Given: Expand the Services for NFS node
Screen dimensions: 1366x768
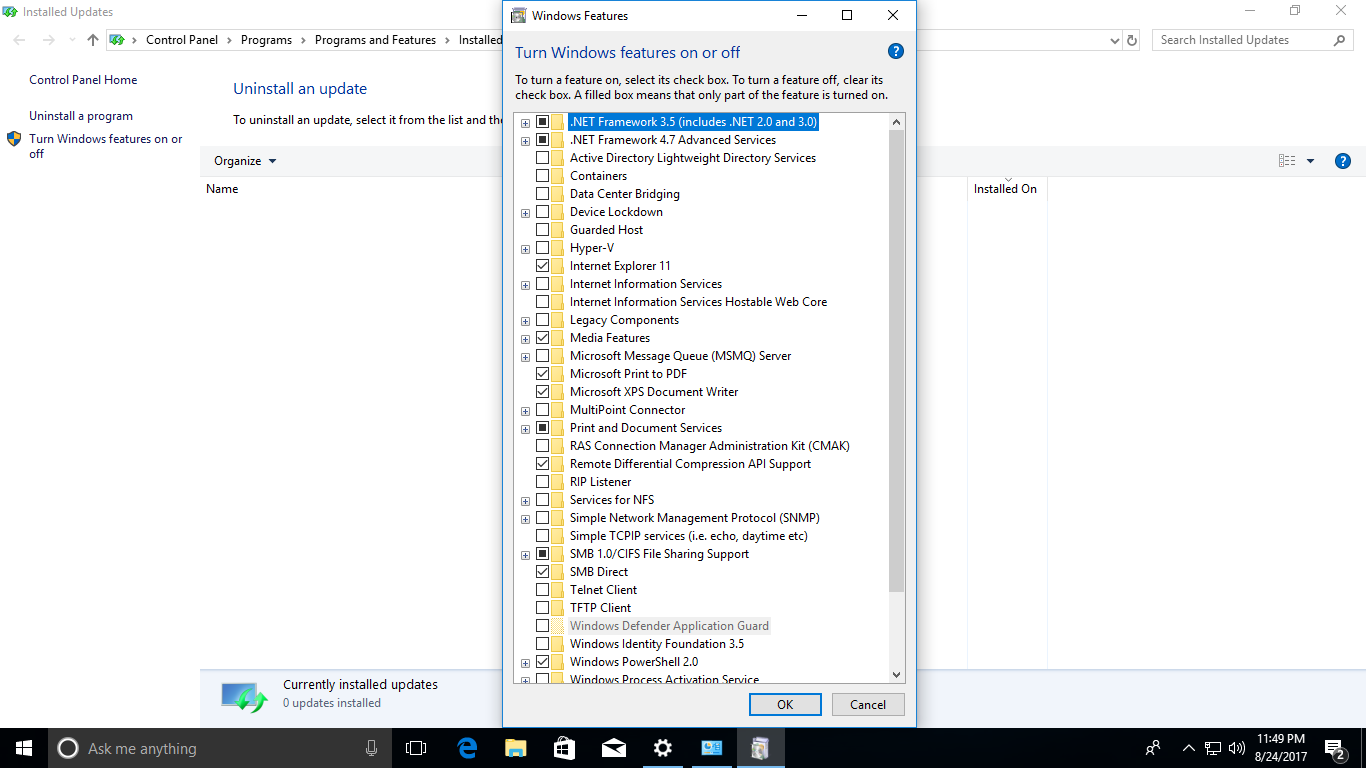Looking at the screenshot, I should pos(525,501).
